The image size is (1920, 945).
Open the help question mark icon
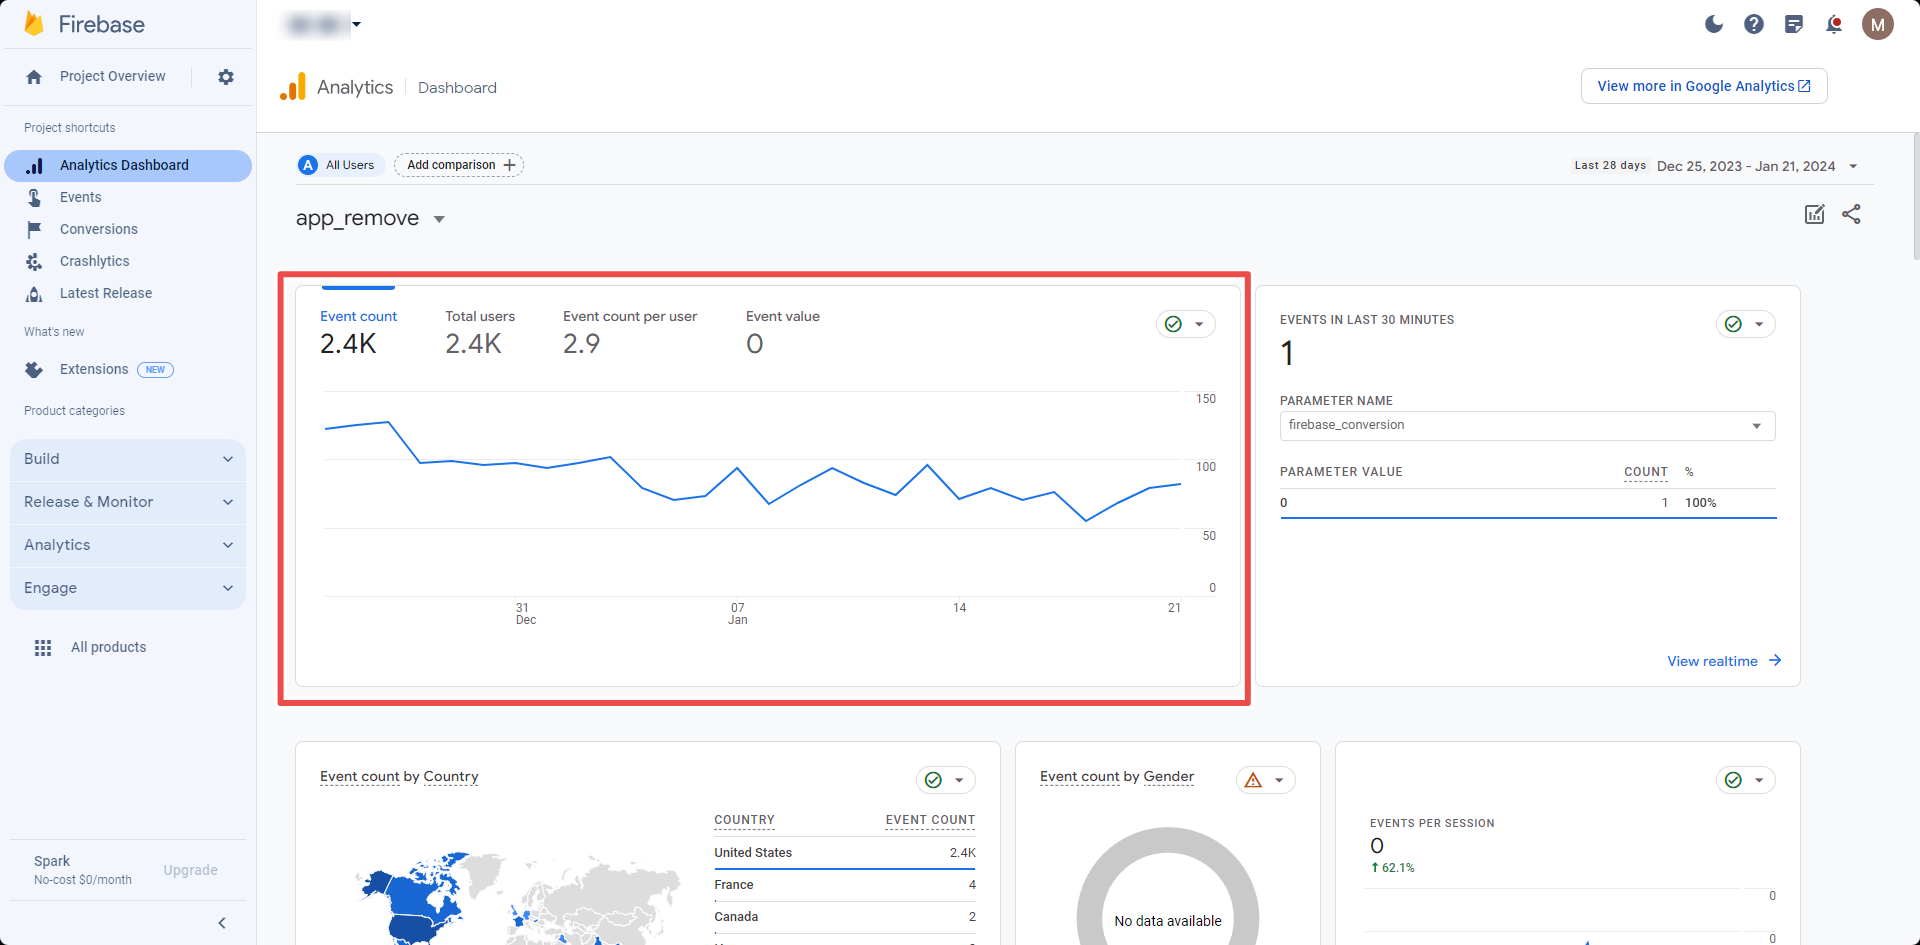point(1754,24)
